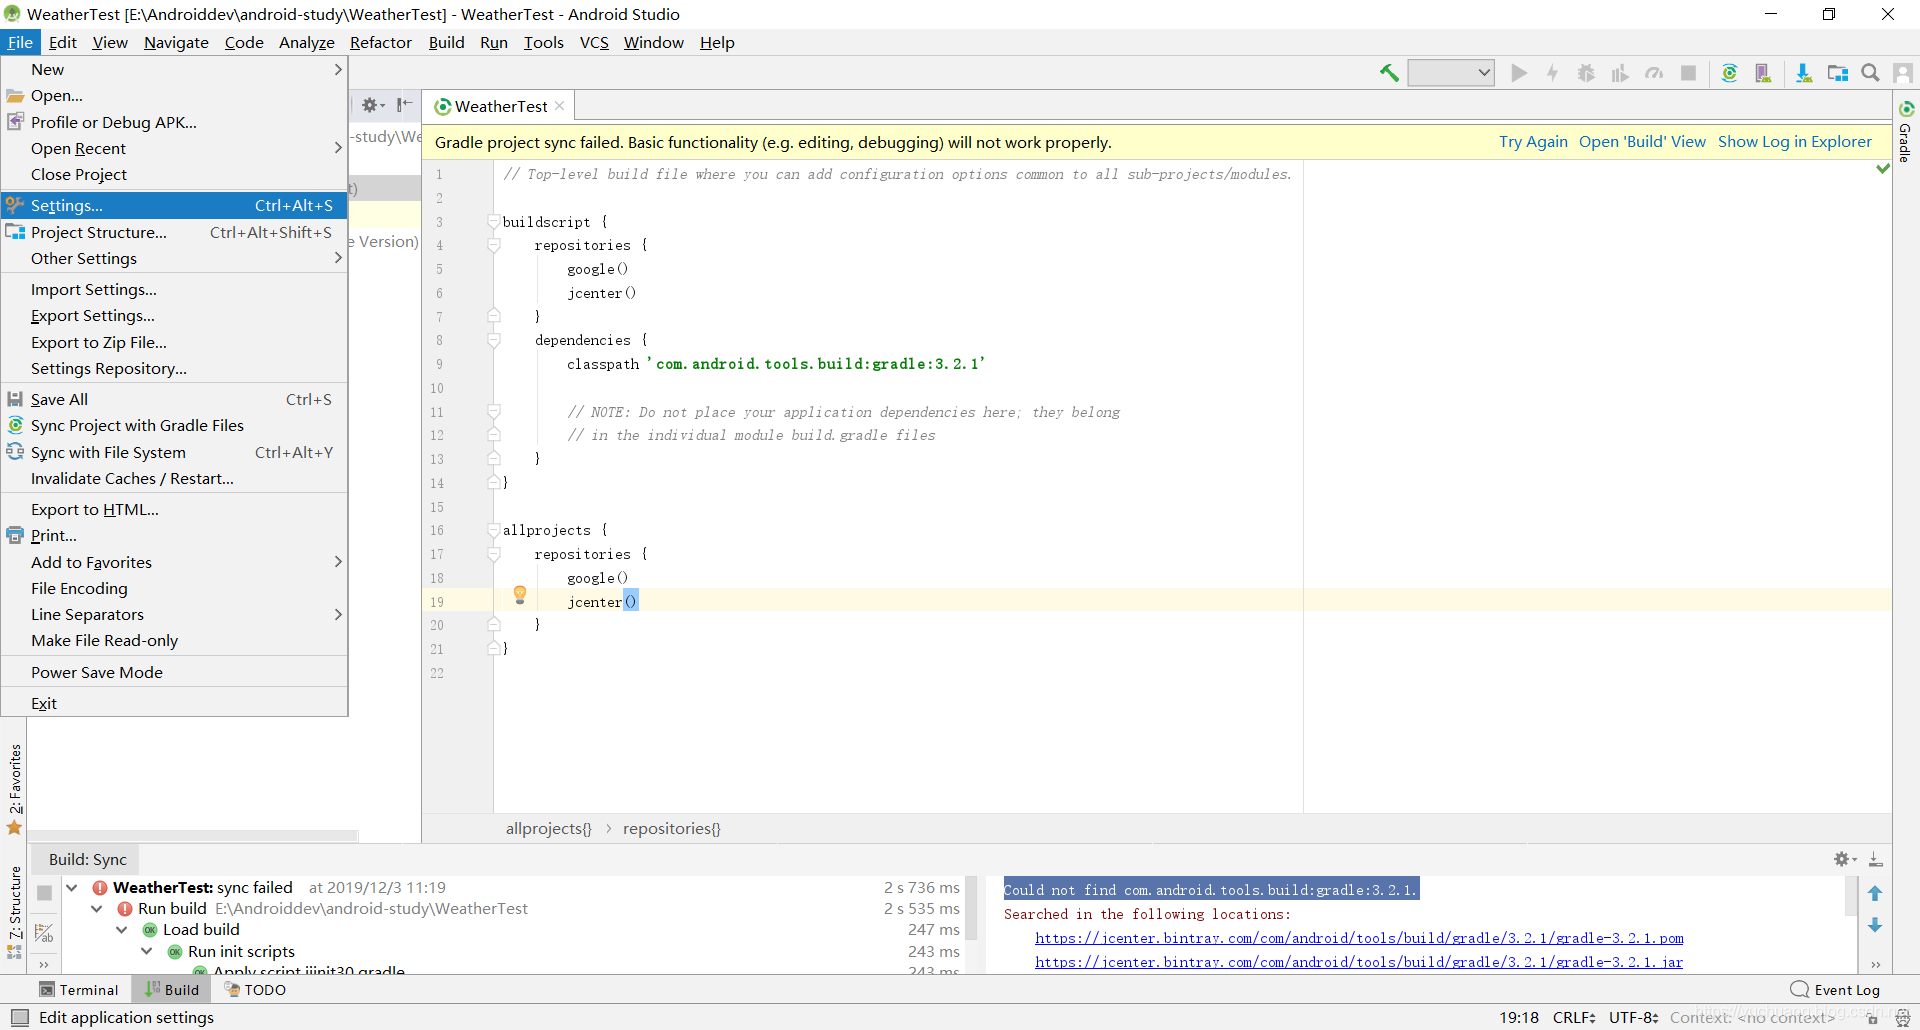Toggle Power Save Mode
Viewport: 1920px width, 1030px height.
coord(174,672)
